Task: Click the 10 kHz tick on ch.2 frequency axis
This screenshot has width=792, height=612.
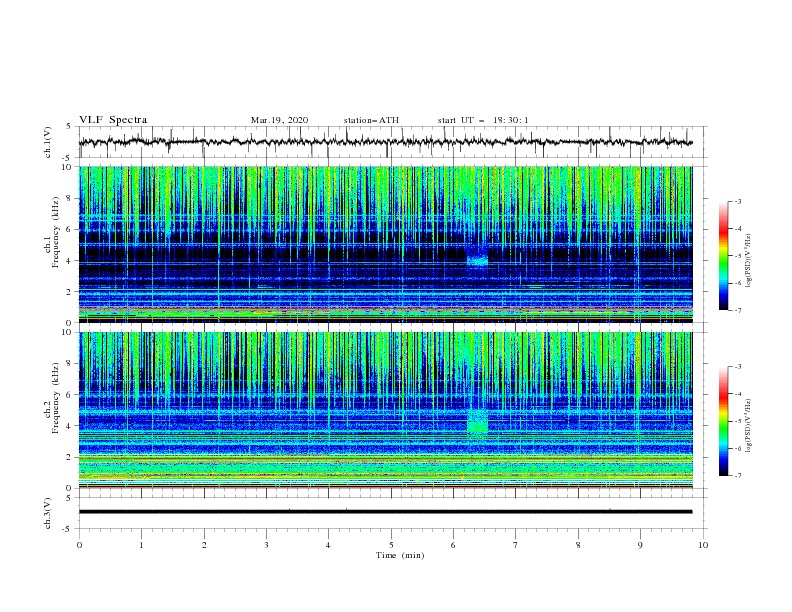Action: pos(69,332)
